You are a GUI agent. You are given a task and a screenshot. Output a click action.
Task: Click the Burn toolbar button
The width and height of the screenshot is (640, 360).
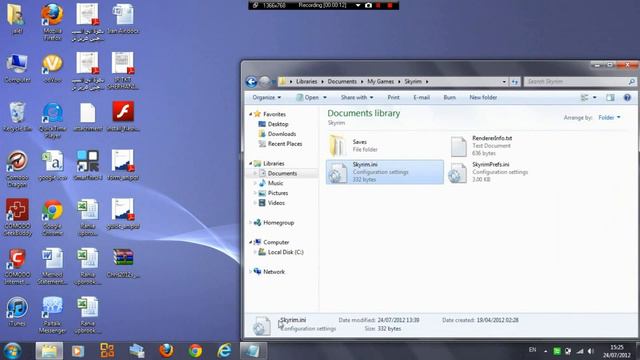pos(449,98)
